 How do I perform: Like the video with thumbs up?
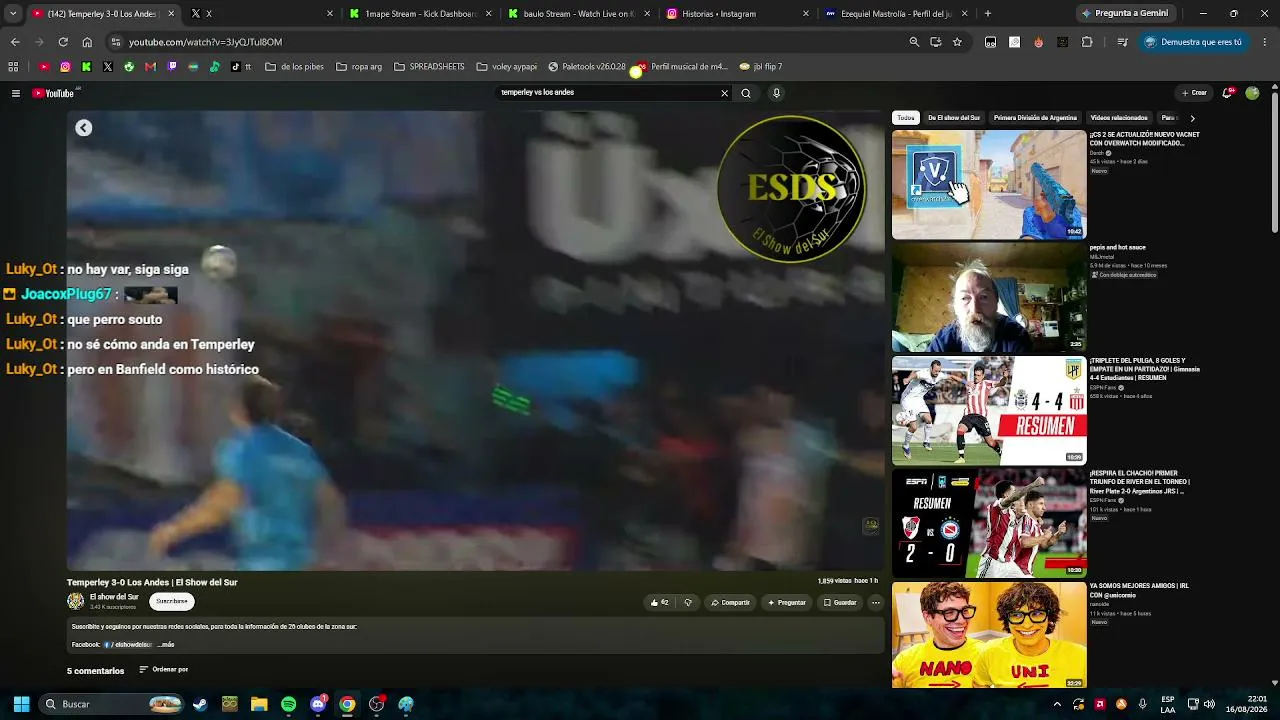[660, 602]
